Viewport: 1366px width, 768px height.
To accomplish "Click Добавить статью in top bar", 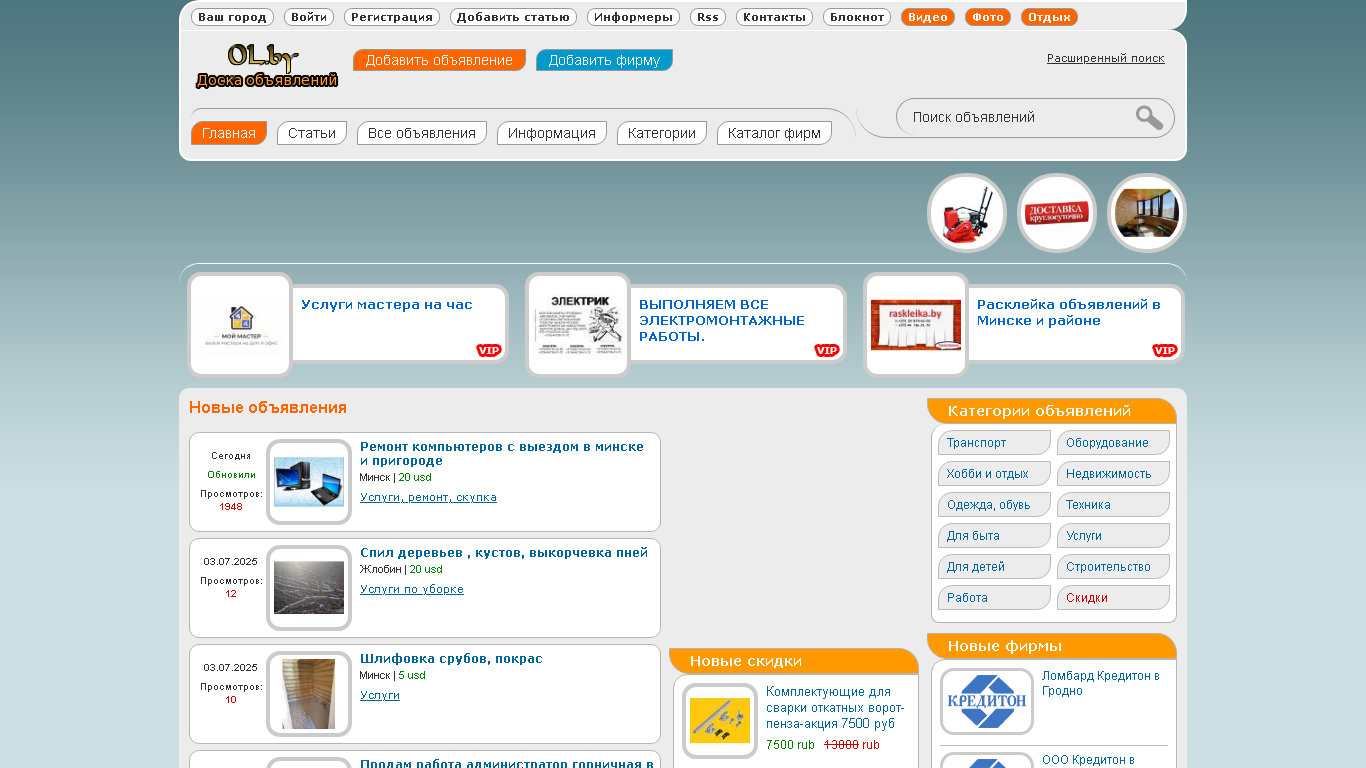I will [513, 17].
